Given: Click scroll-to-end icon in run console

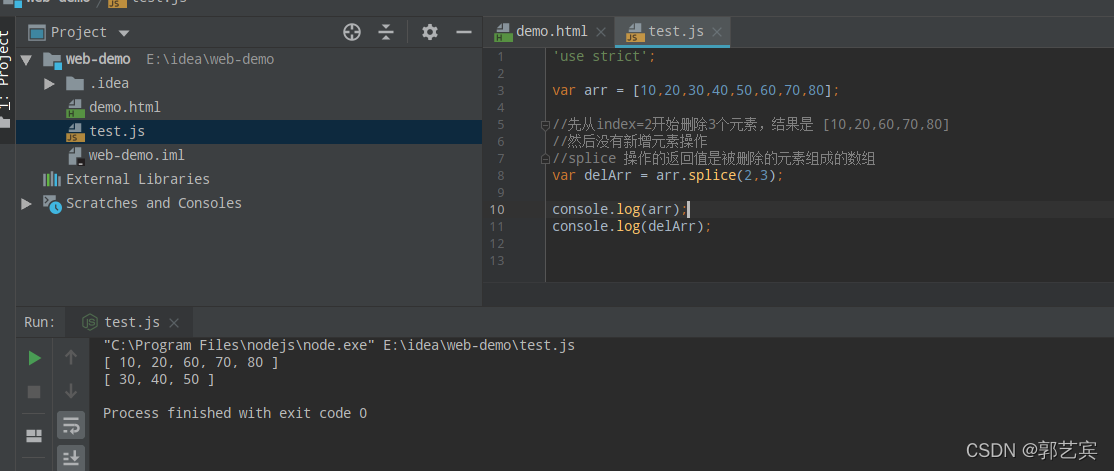Looking at the screenshot, I should click(x=71, y=459).
